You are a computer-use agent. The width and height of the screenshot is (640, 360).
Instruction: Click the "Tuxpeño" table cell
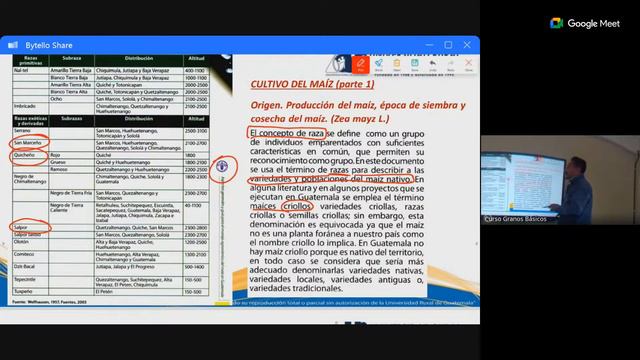pos(31,291)
